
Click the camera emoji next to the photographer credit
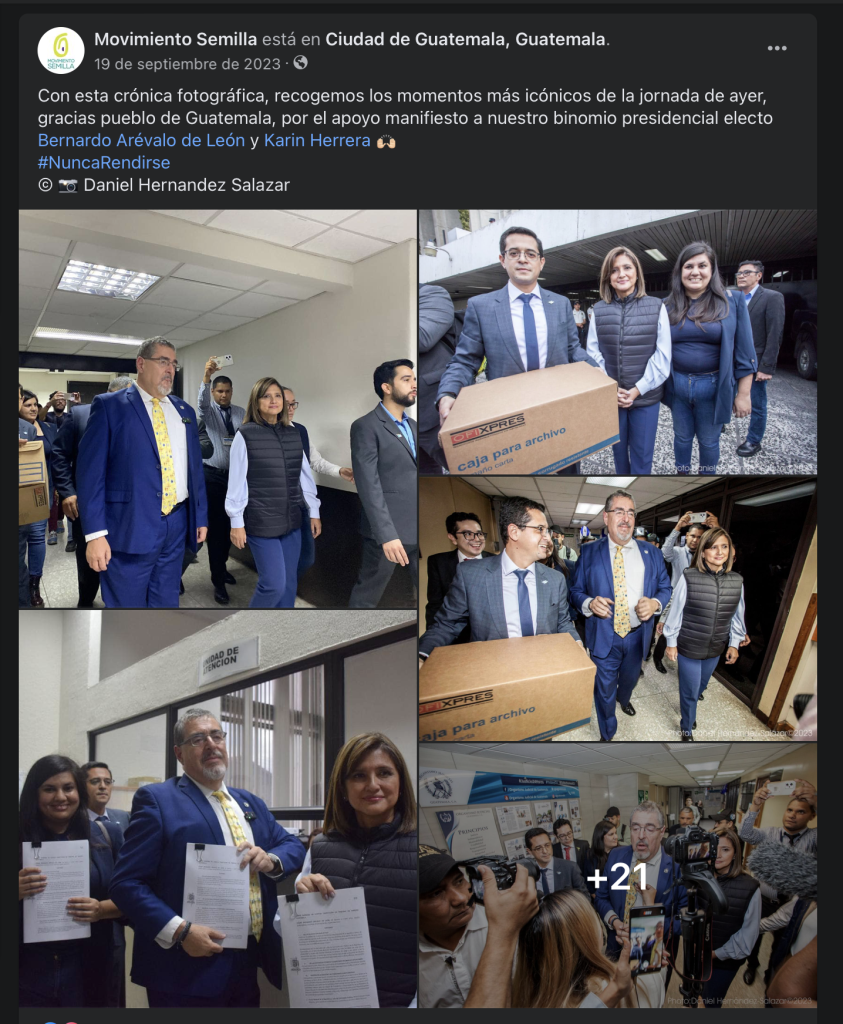pos(68,185)
